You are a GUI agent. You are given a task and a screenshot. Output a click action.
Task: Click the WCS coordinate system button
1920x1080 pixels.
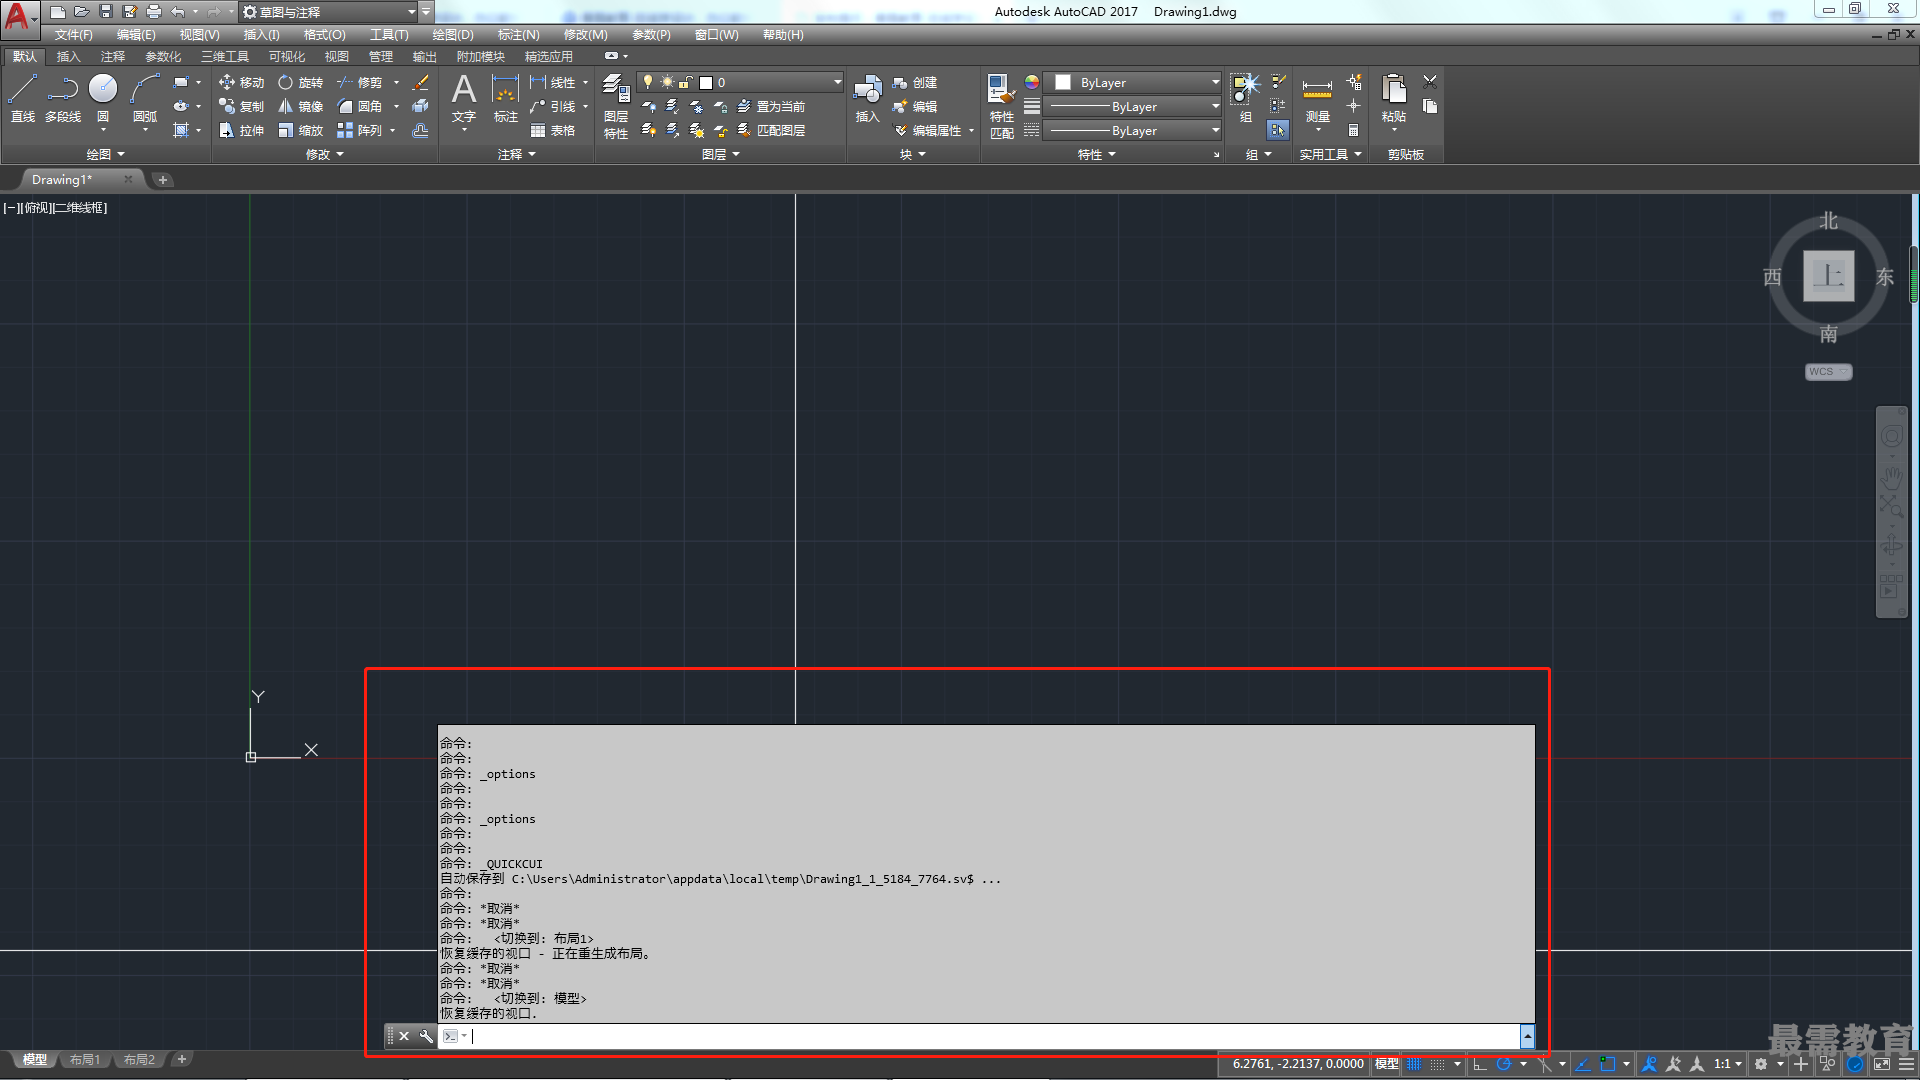[1828, 372]
